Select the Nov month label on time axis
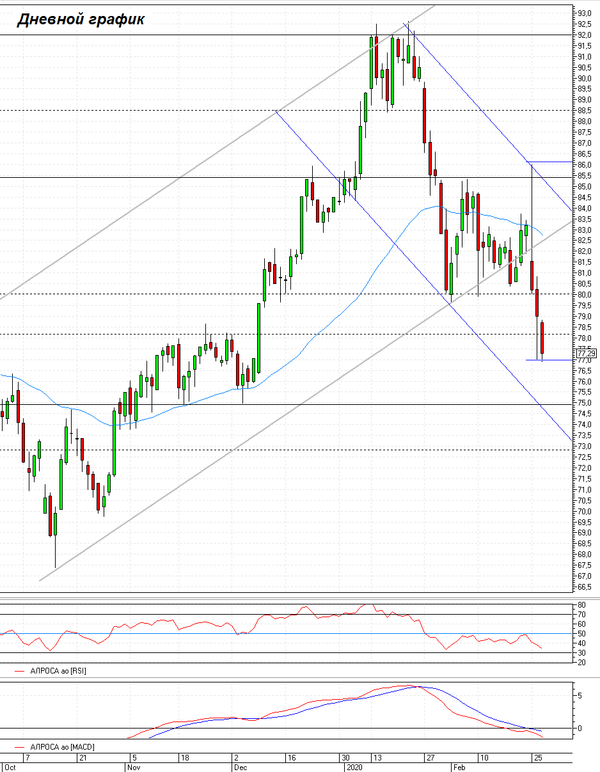 coord(133,767)
